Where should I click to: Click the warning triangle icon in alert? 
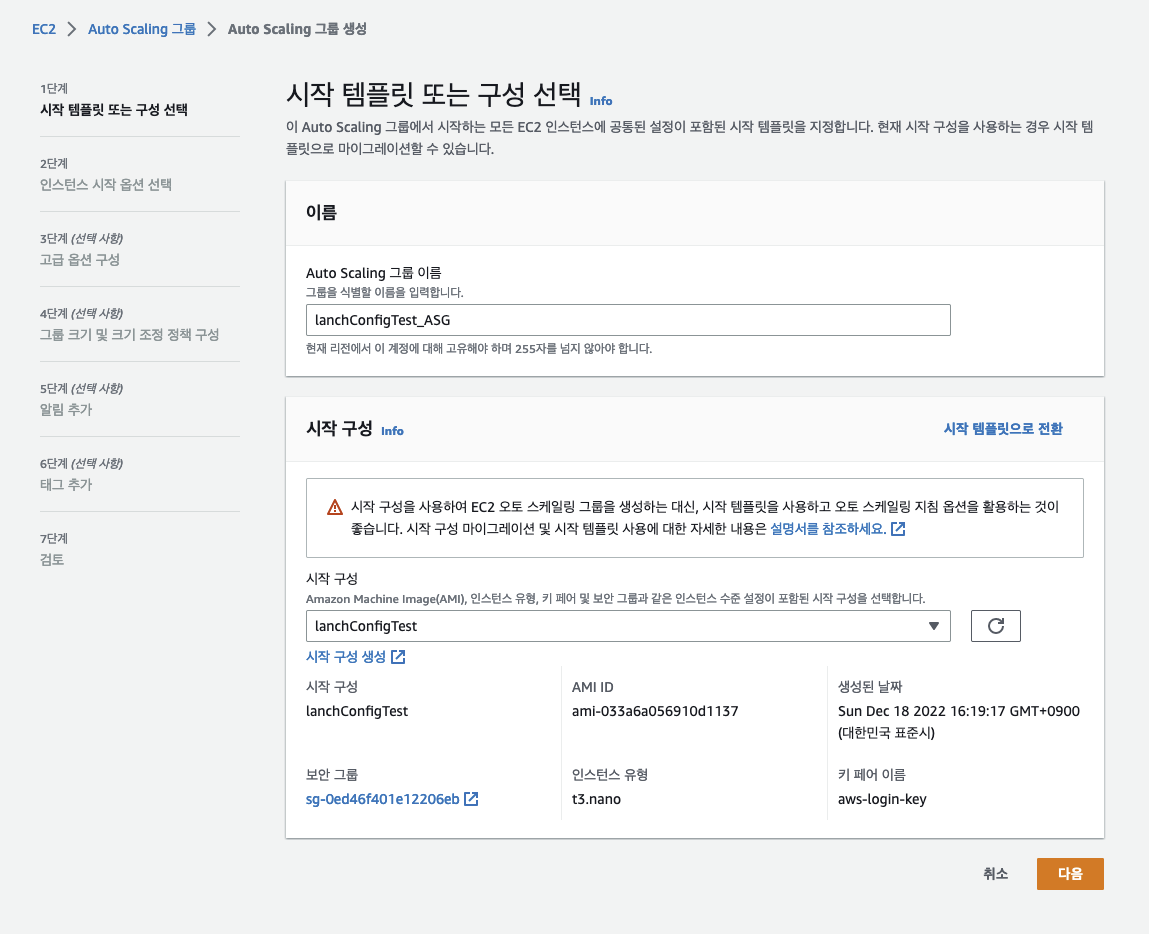coord(335,507)
